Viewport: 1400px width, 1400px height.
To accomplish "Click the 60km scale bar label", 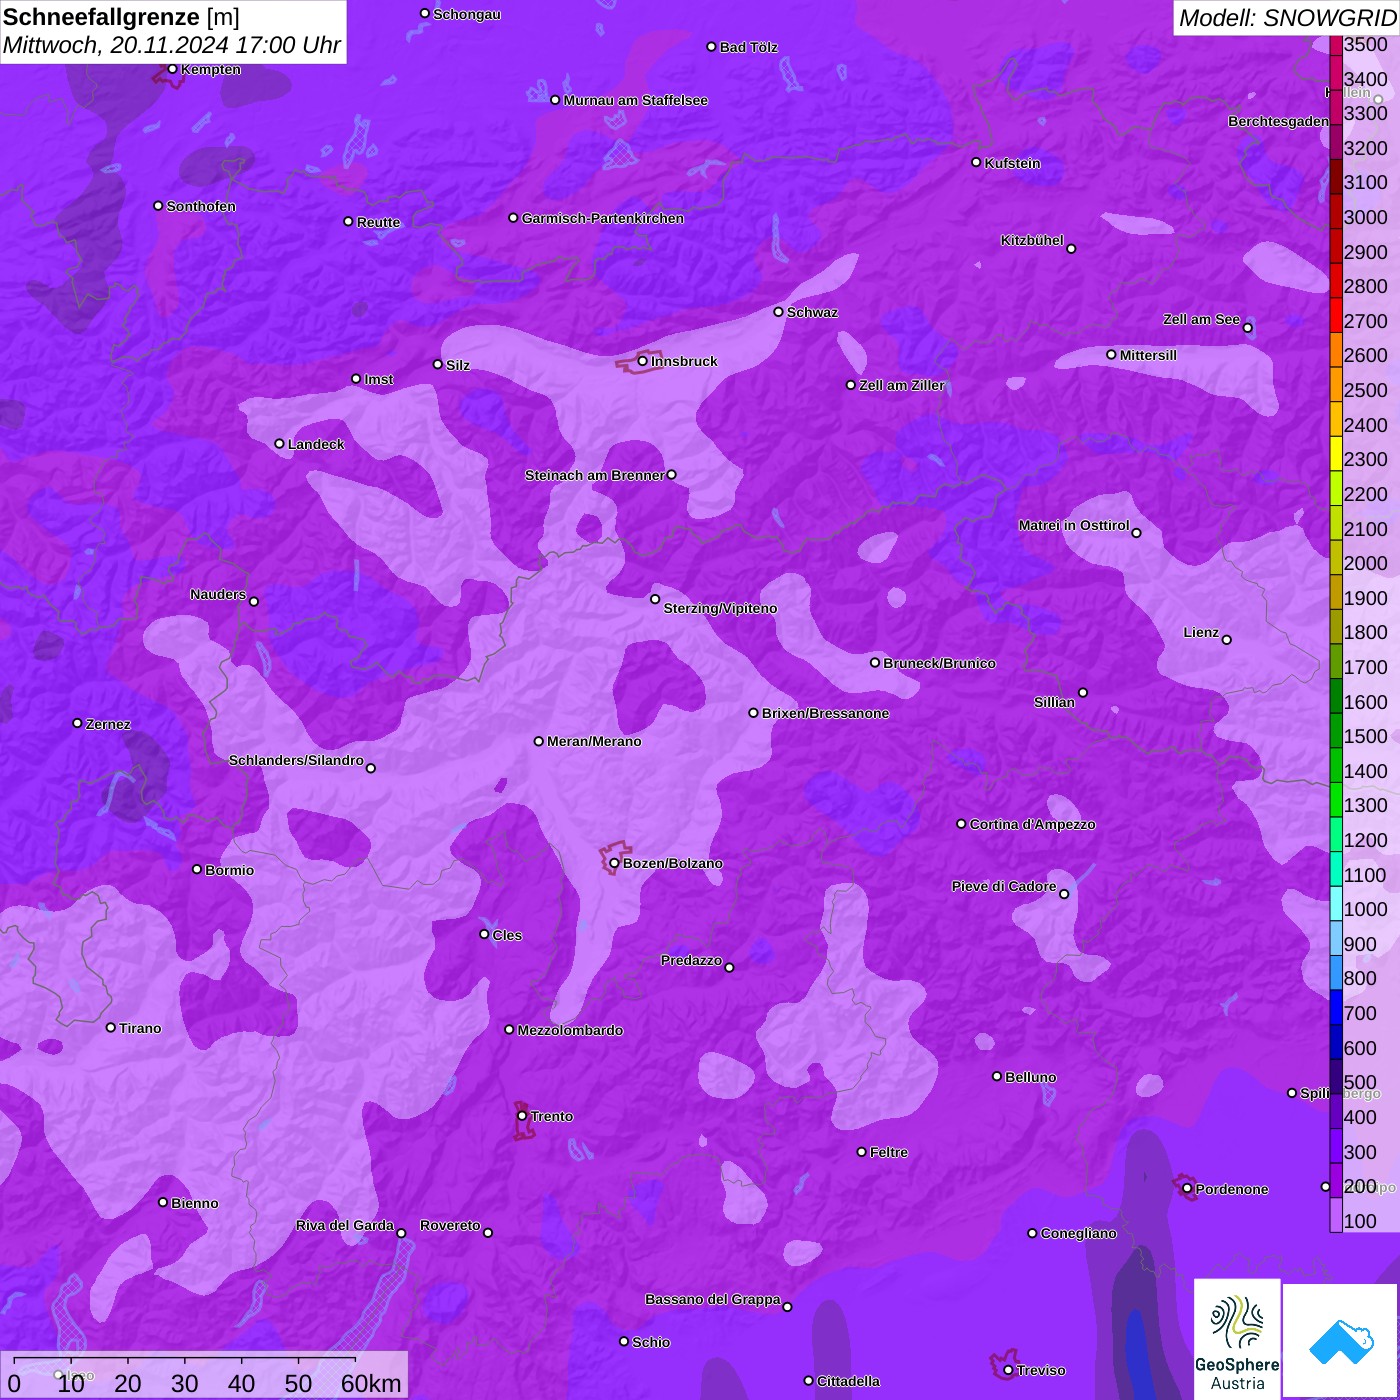I will (x=371, y=1383).
